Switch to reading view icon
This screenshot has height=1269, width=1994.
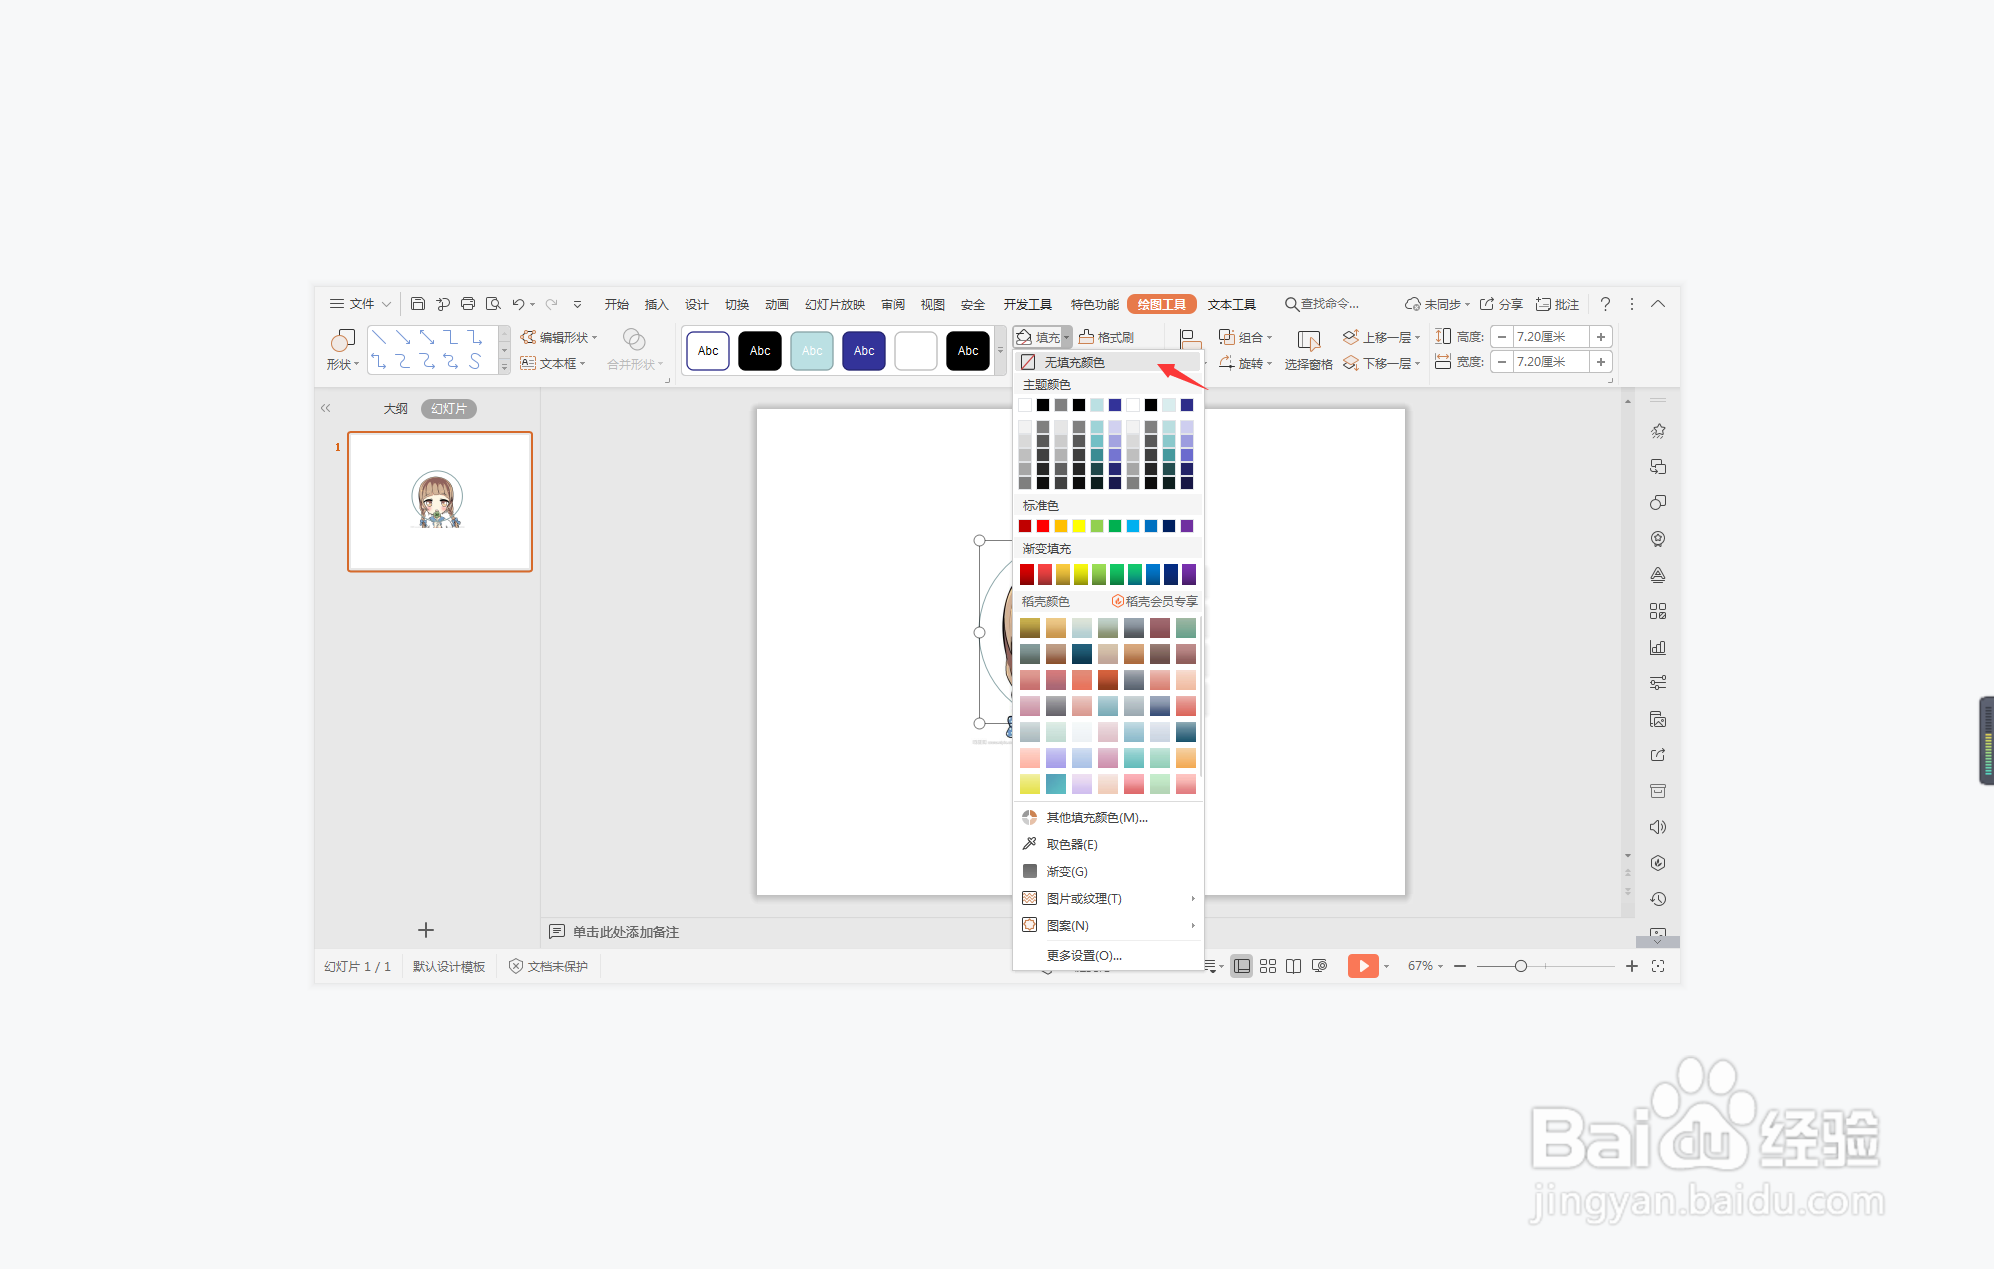[1293, 966]
